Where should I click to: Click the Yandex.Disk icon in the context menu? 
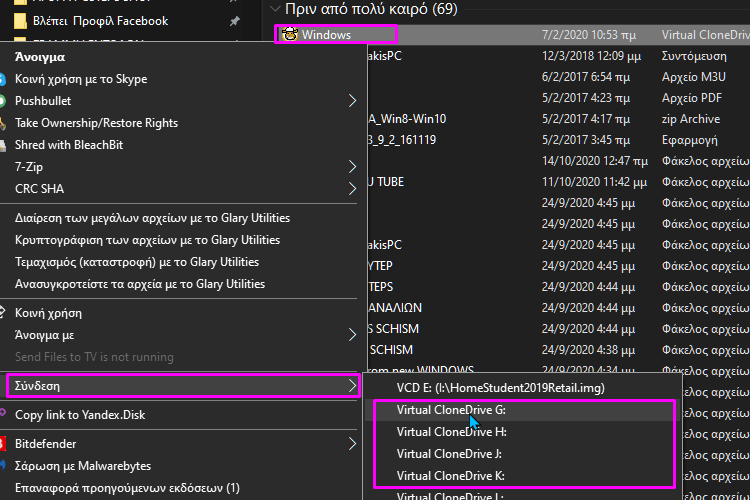click(x=2, y=413)
